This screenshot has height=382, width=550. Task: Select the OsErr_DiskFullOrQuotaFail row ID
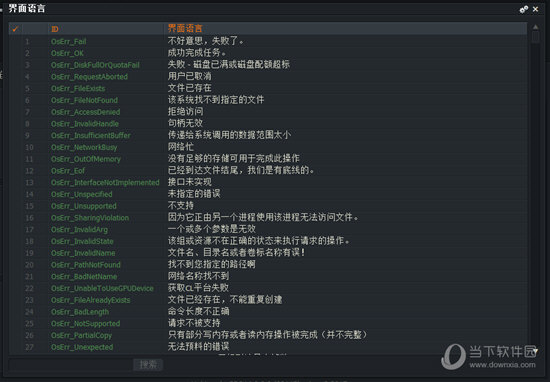[95, 65]
